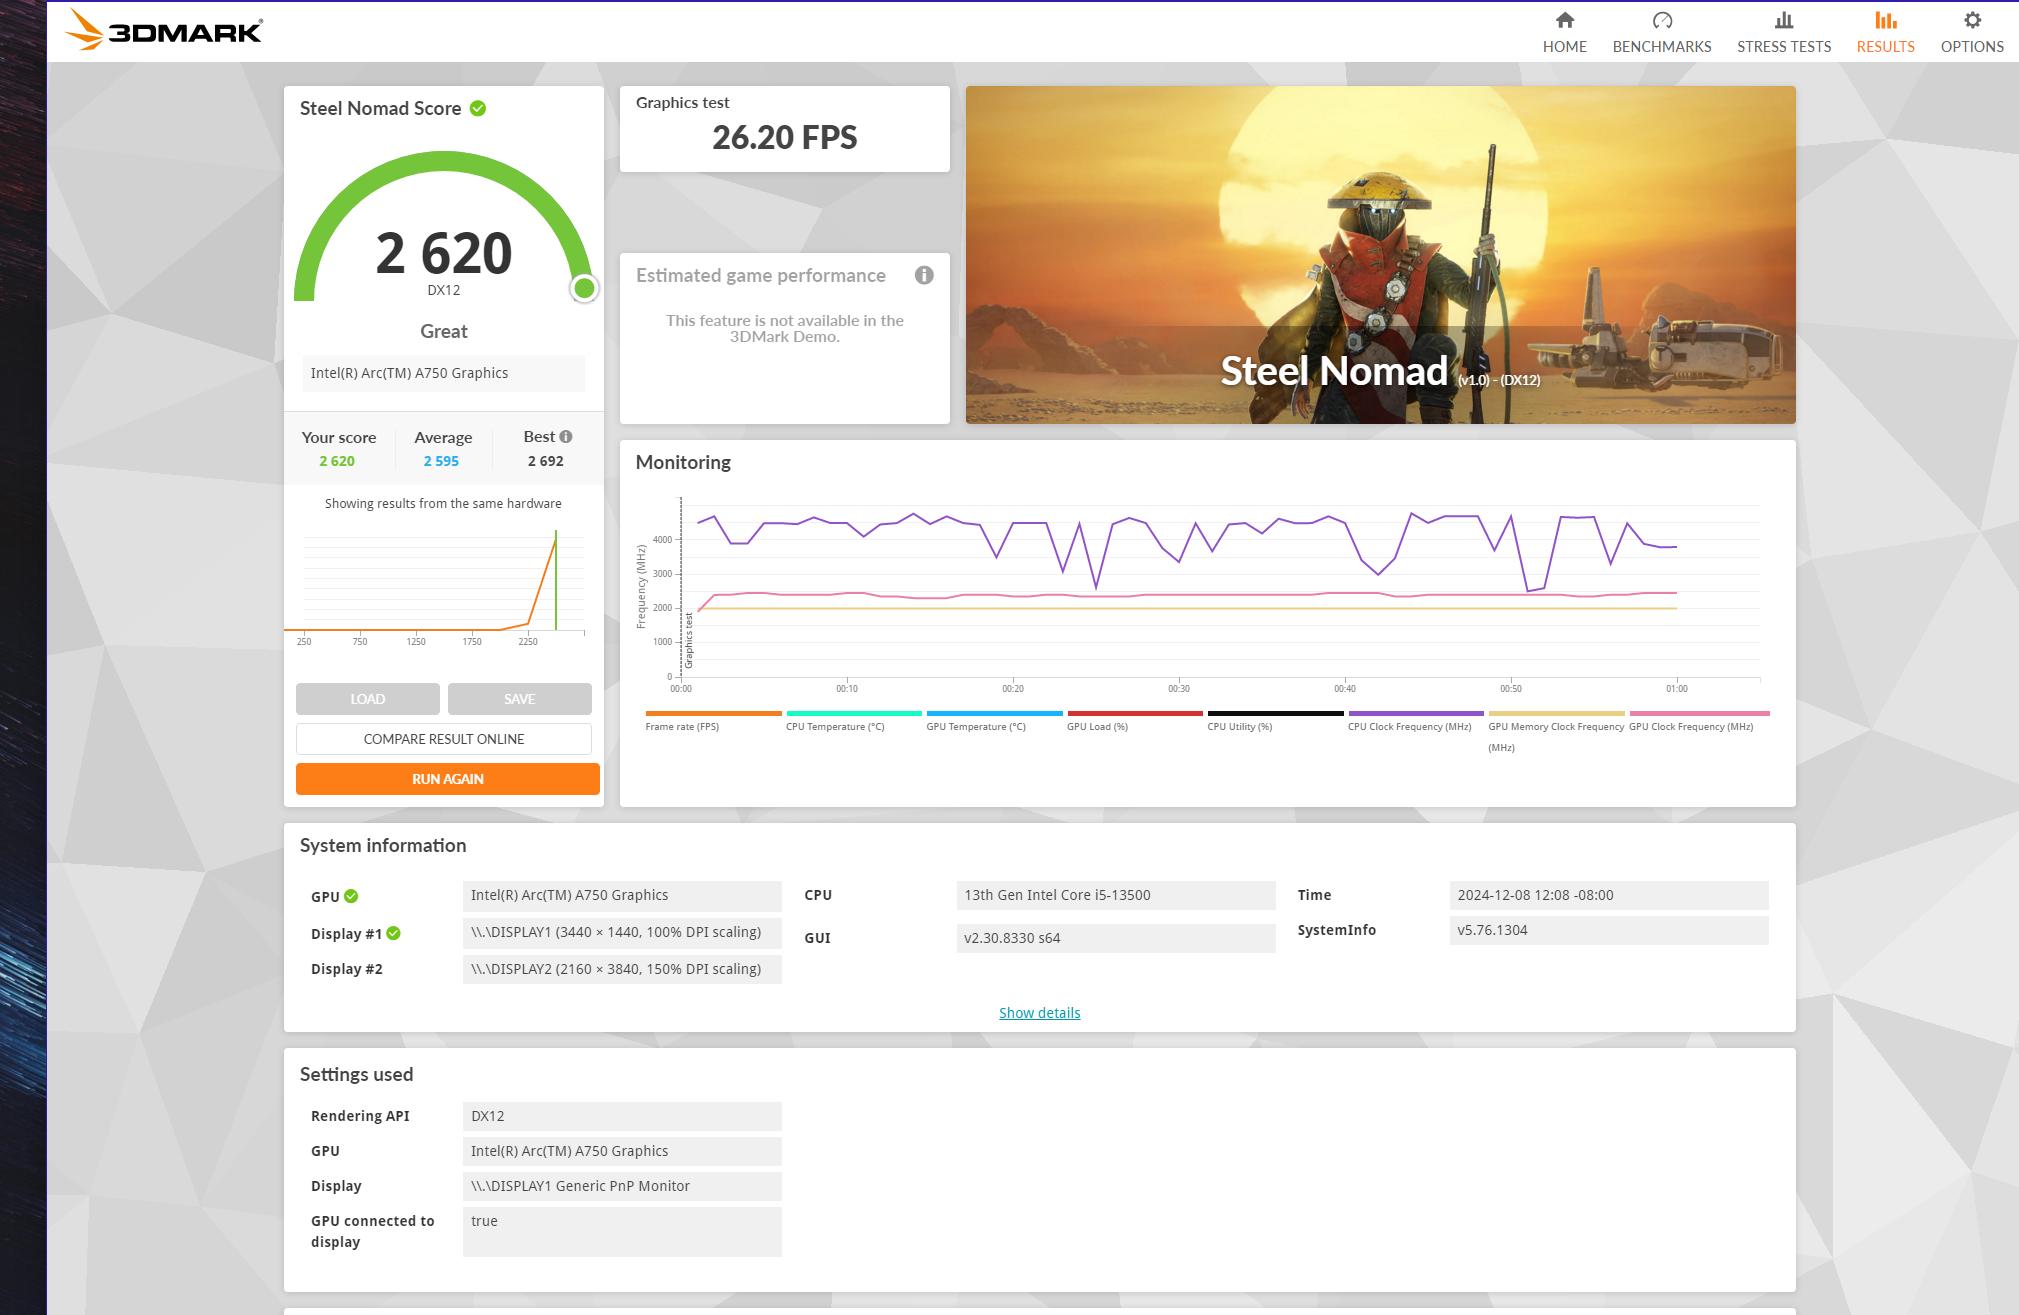Image resolution: width=2019 pixels, height=1315 pixels.
Task: Click the Options gear icon
Action: [1972, 20]
